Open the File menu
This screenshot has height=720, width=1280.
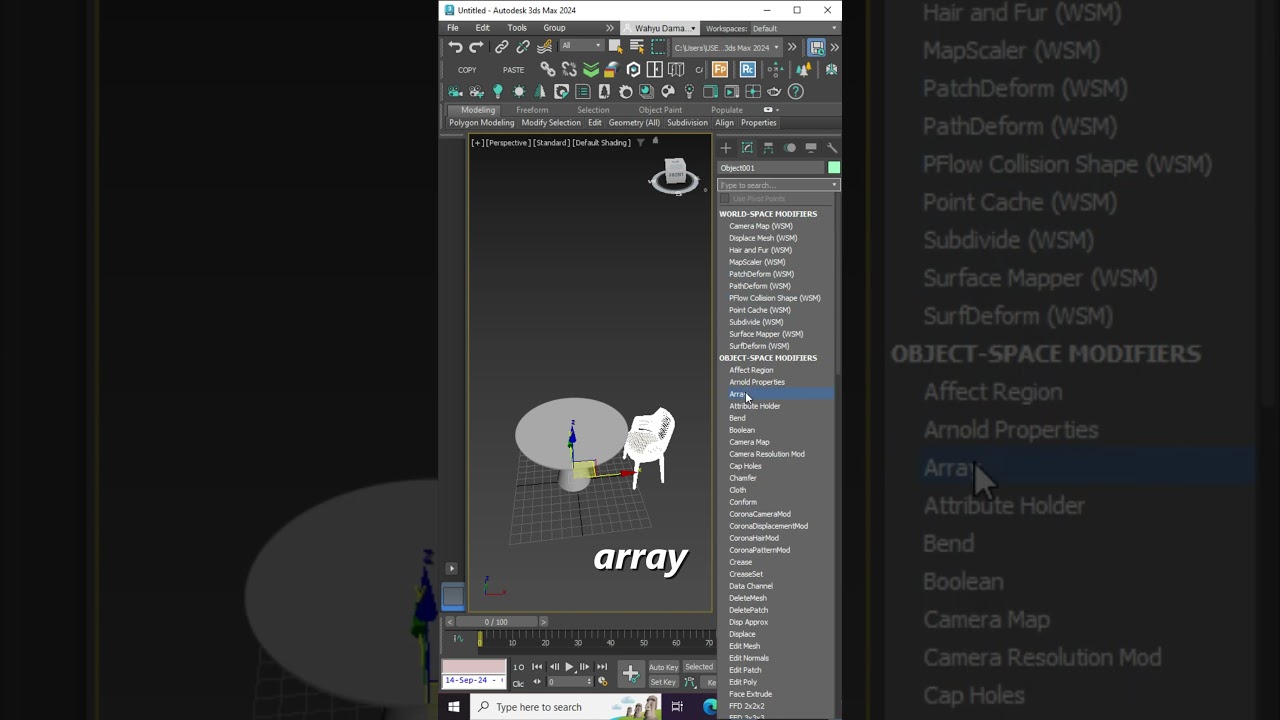coord(453,28)
